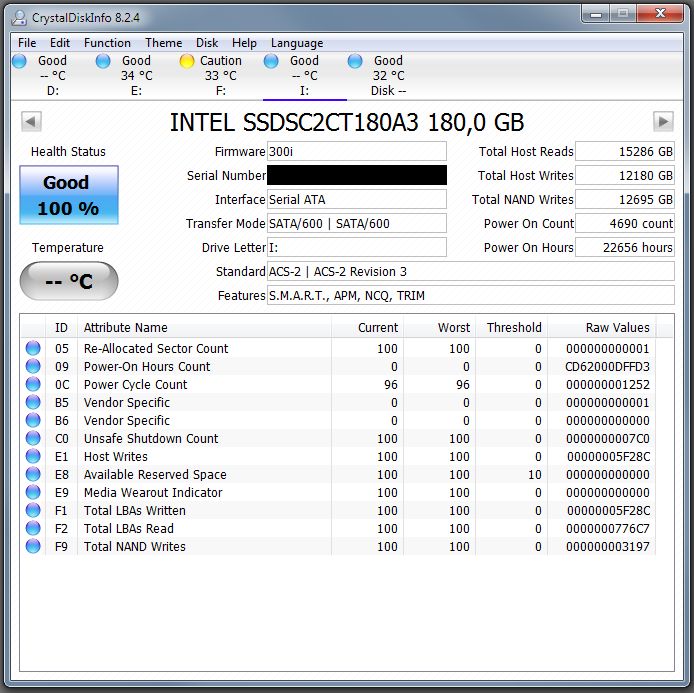Click status orb for B6 Vendor Specific
The width and height of the screenshot is (694, 693).
point(33,420)
